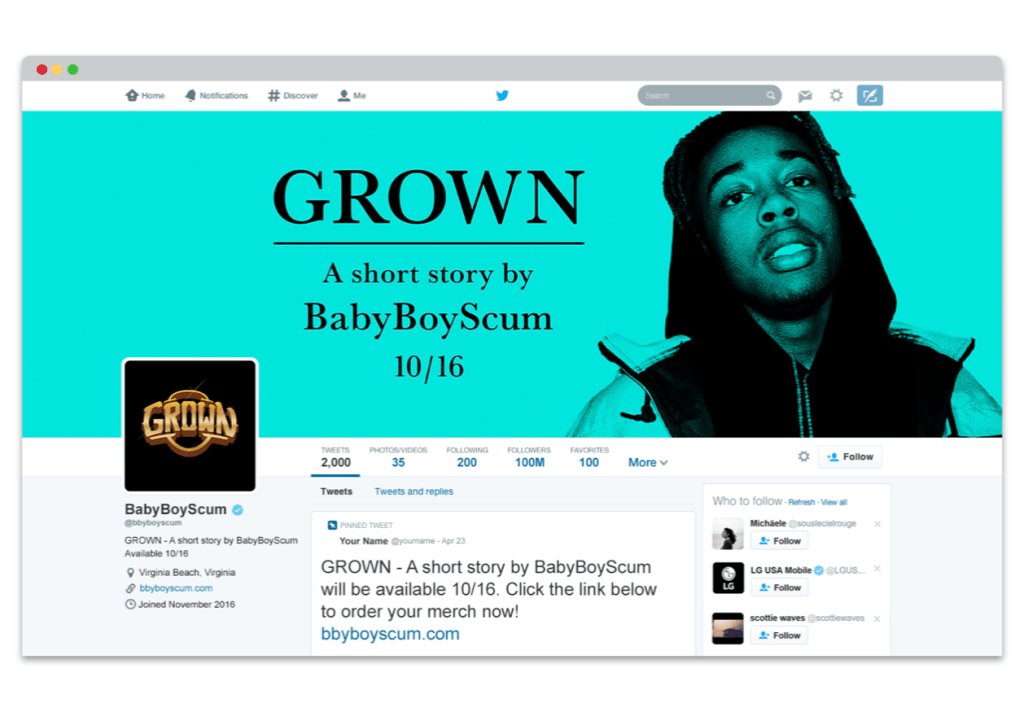Open direct messages envelope icon
This screenshot has height=703, width=1024.
(x=805, y=96)
